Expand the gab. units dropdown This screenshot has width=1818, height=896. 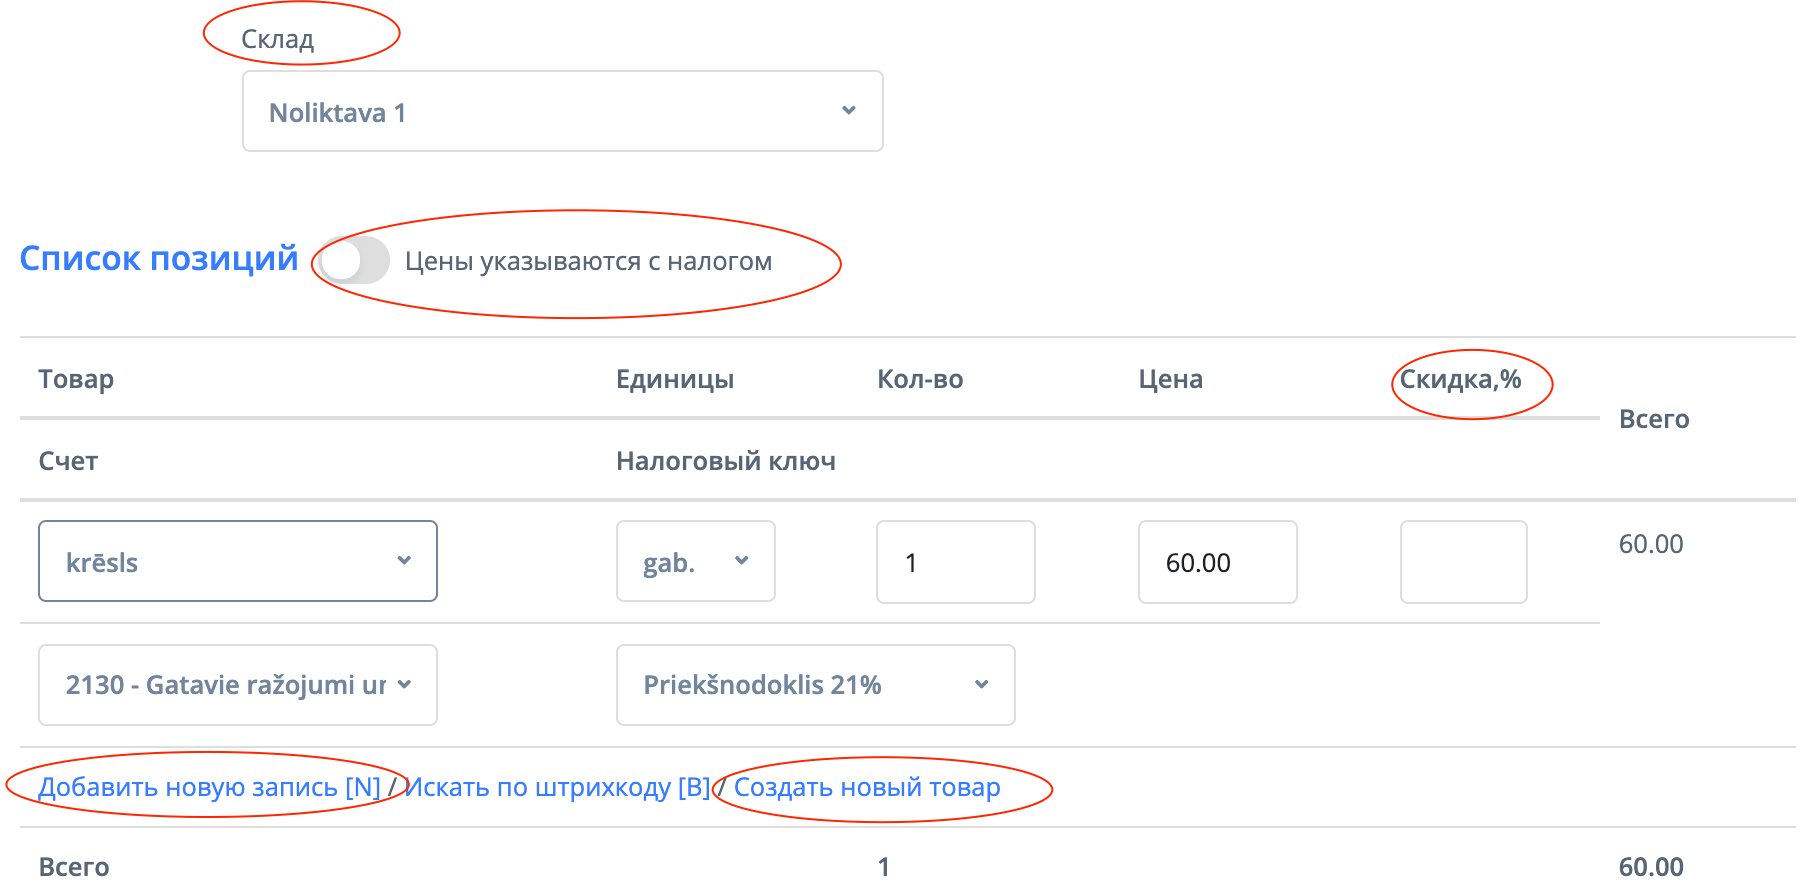(695, 561)
